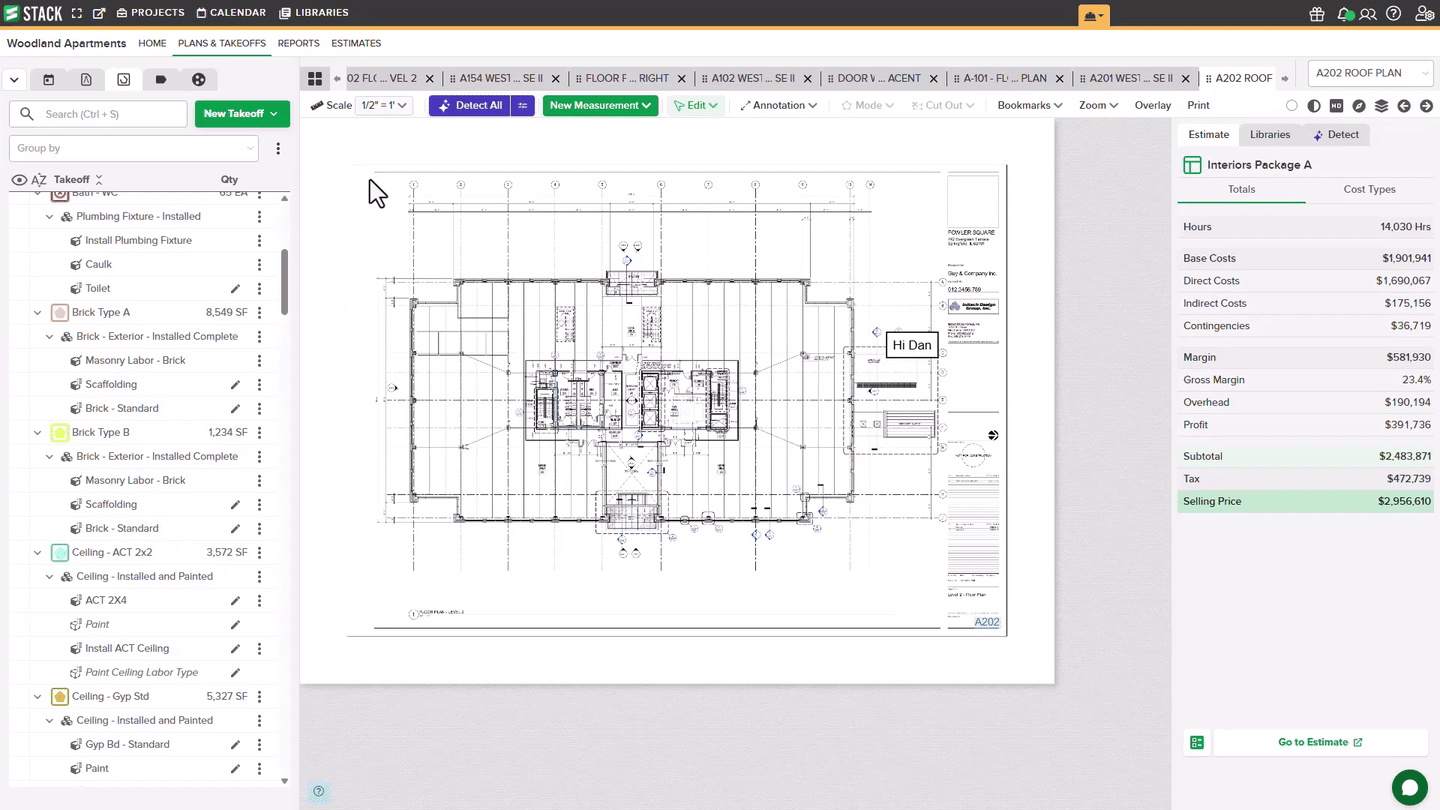Open the sheet thumbnails grid icon
This screenshot has height=810, width=1440.
pyautogui.click(x=315, y=78)
